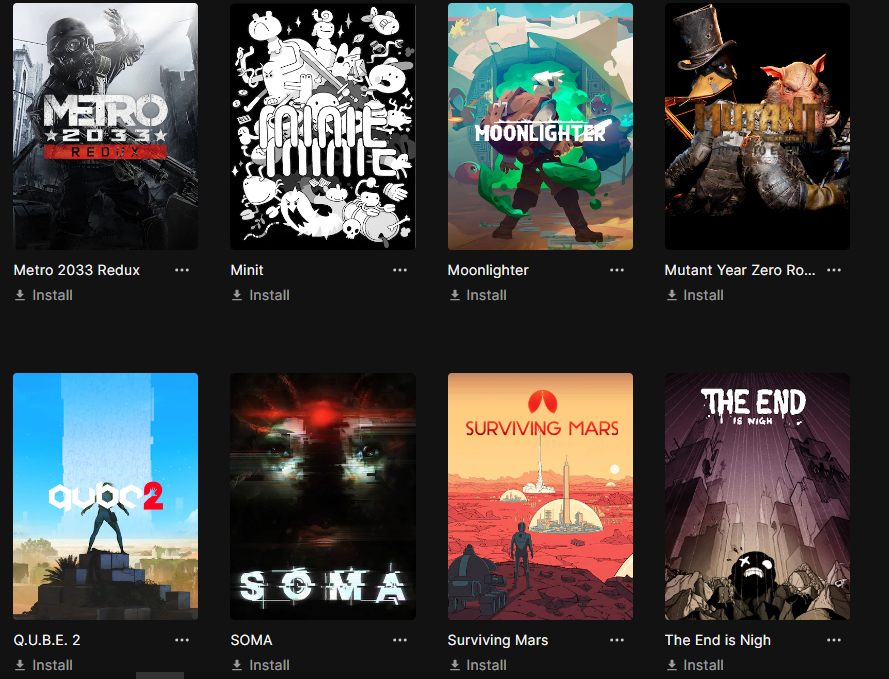This screenshot has width=889, height=679.
Task: Install Moonlighter
Action: tap(478, 295)
